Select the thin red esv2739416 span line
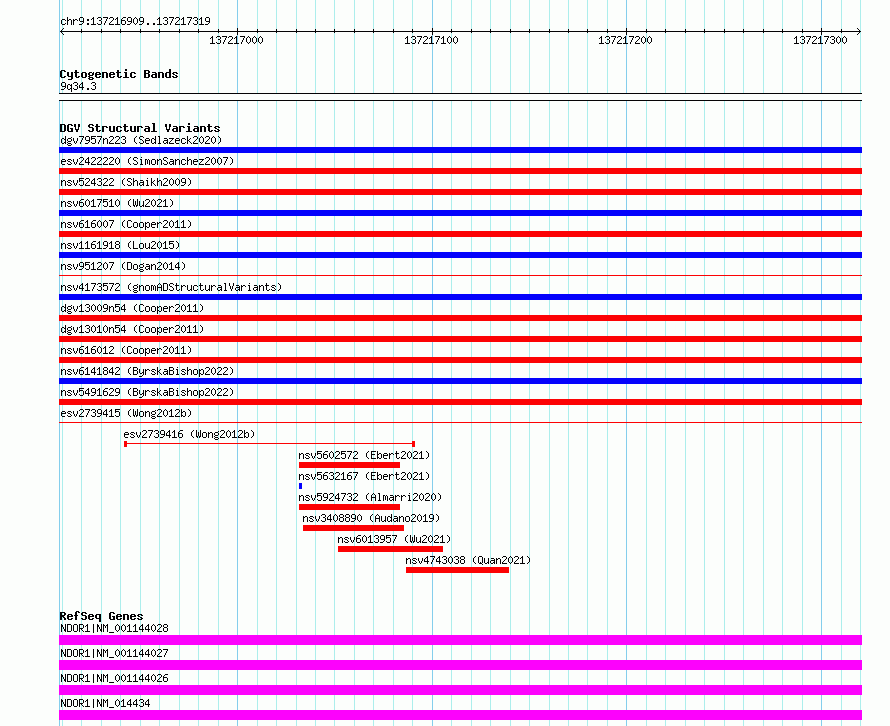Screen dimensions: 890x726 270,444
